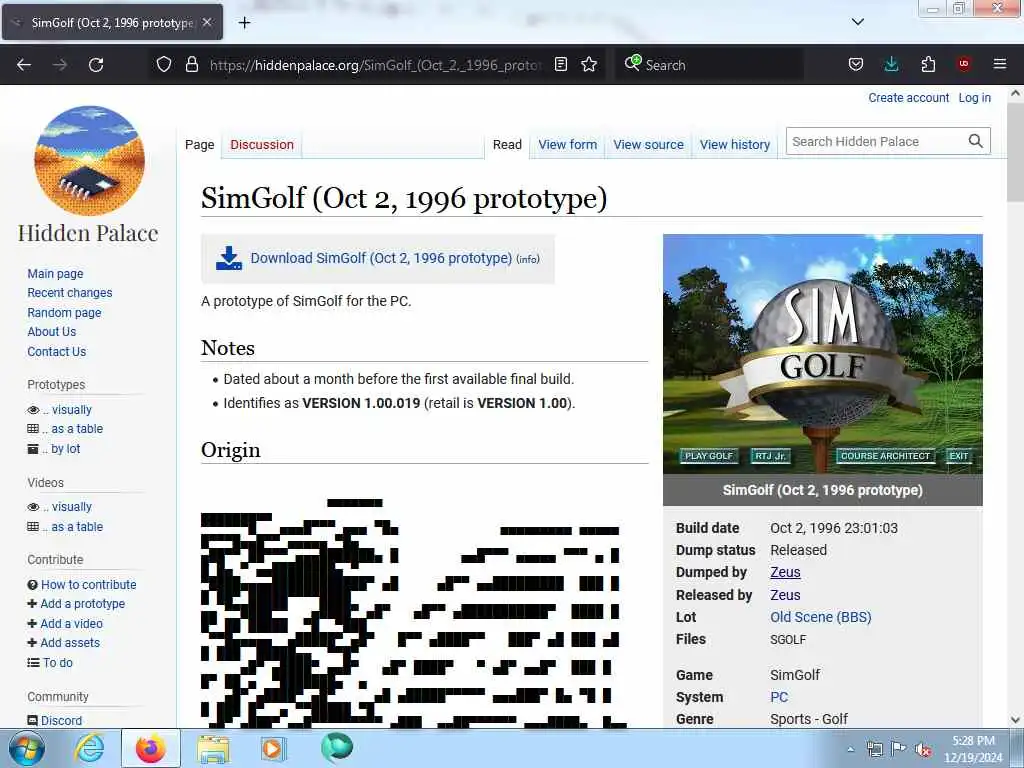Open Random page link
This screenshot has width=1024, height=768.
64,312
